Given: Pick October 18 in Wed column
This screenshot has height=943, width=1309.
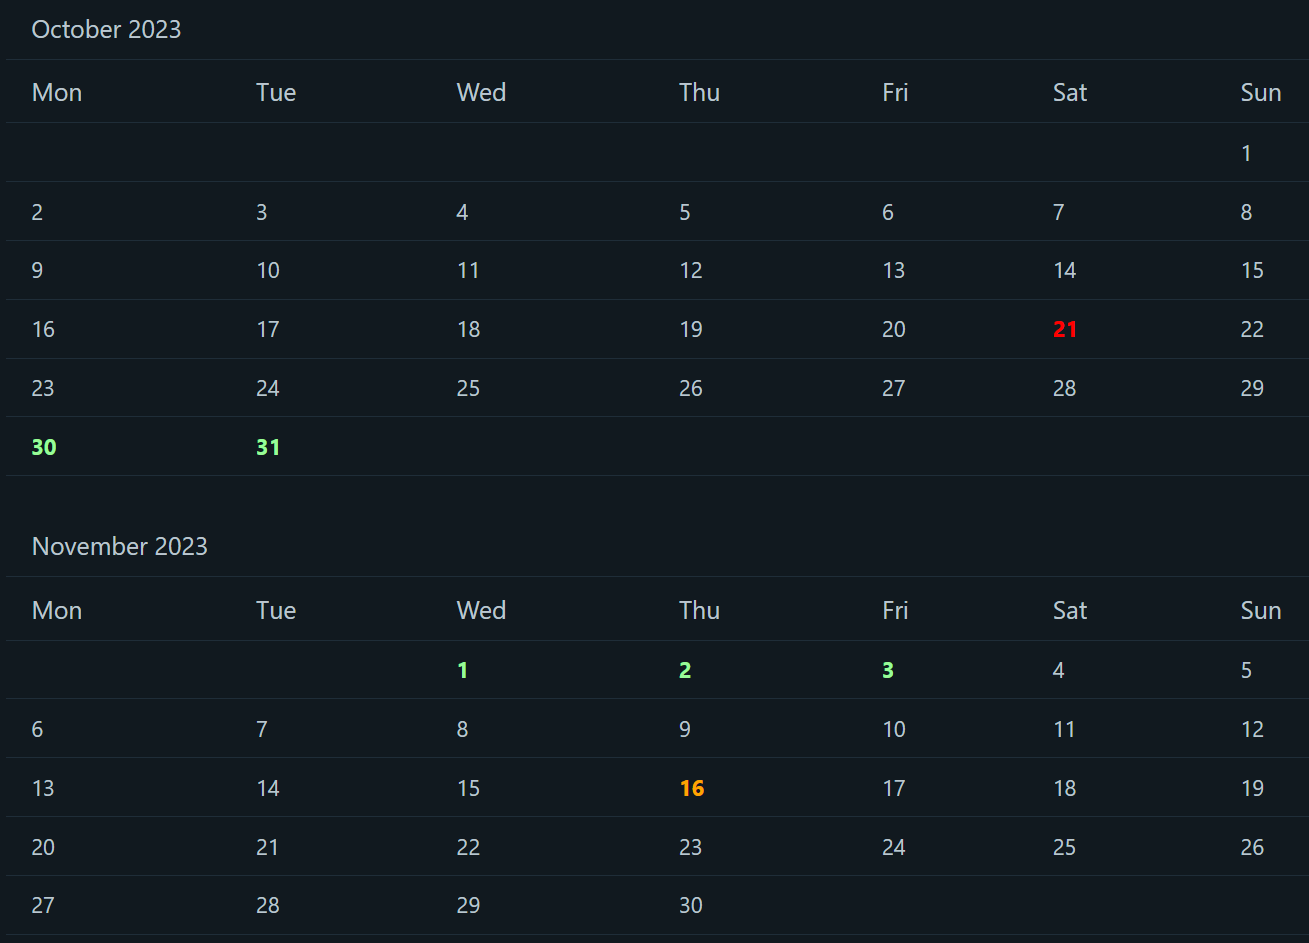Looking at the screenshot, I should pos(468,329).
